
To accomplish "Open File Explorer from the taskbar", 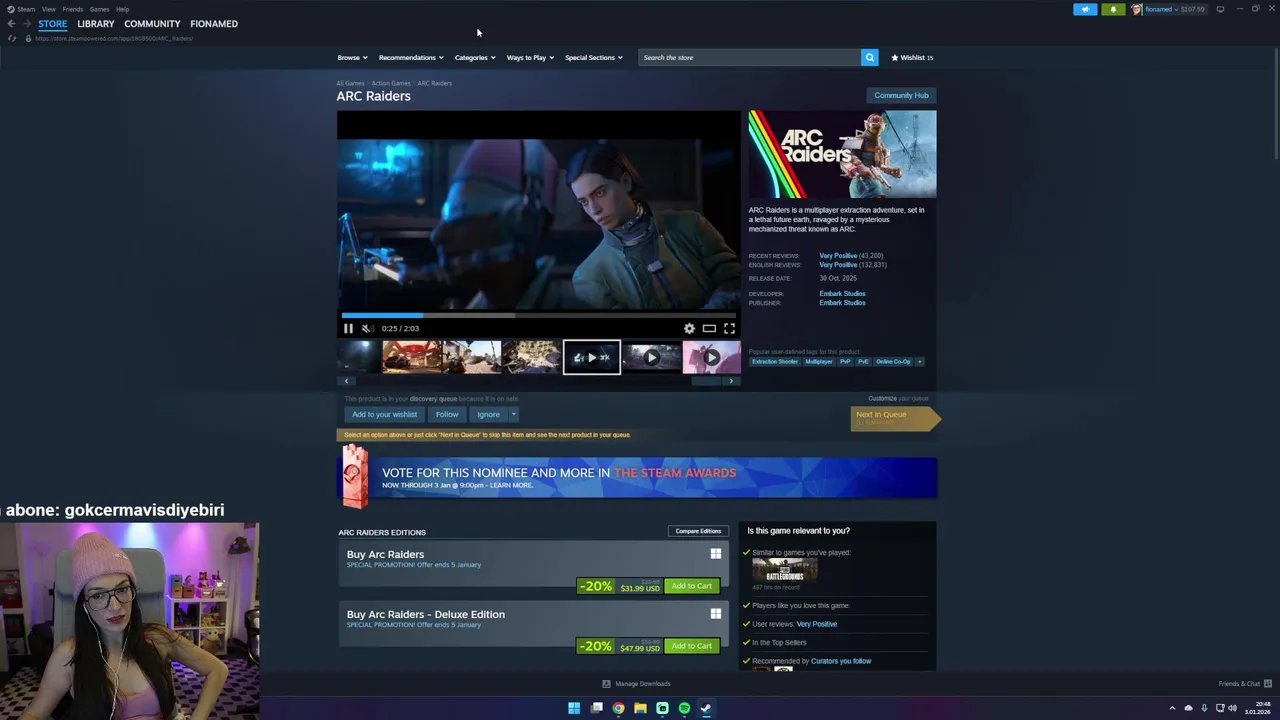I will pos(640,708).
